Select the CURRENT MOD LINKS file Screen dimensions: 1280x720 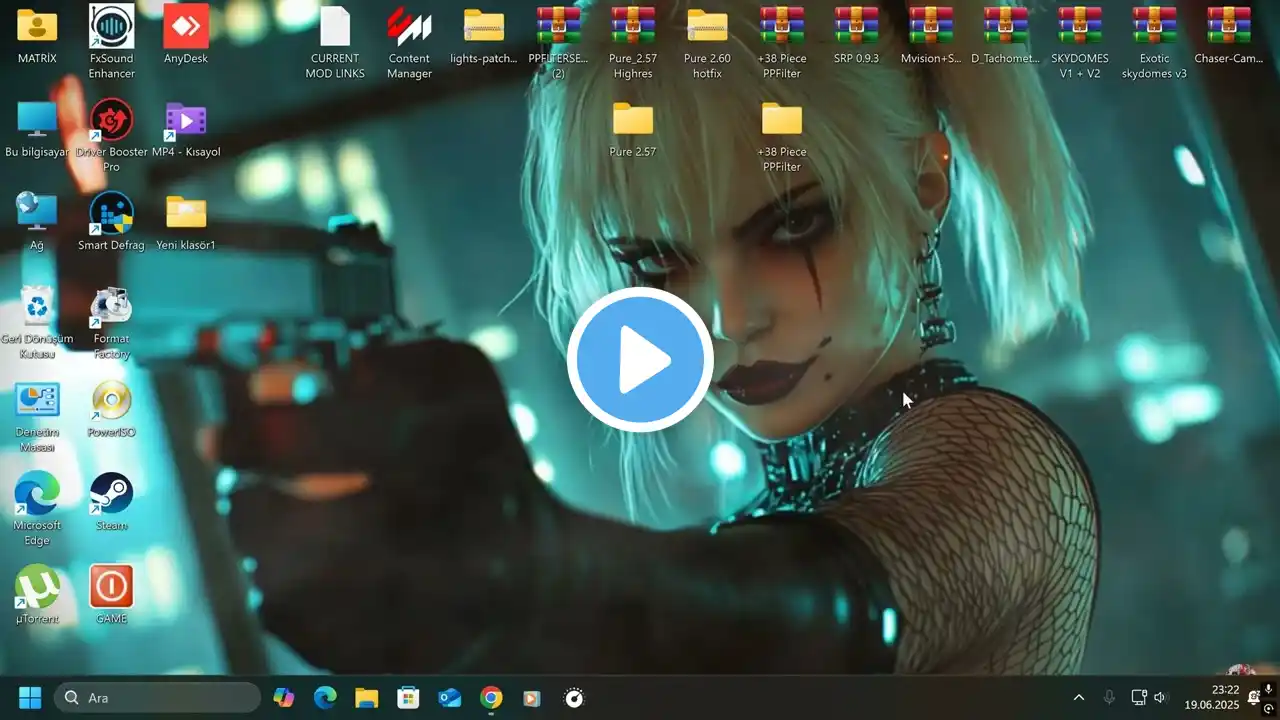click(335, 27)
